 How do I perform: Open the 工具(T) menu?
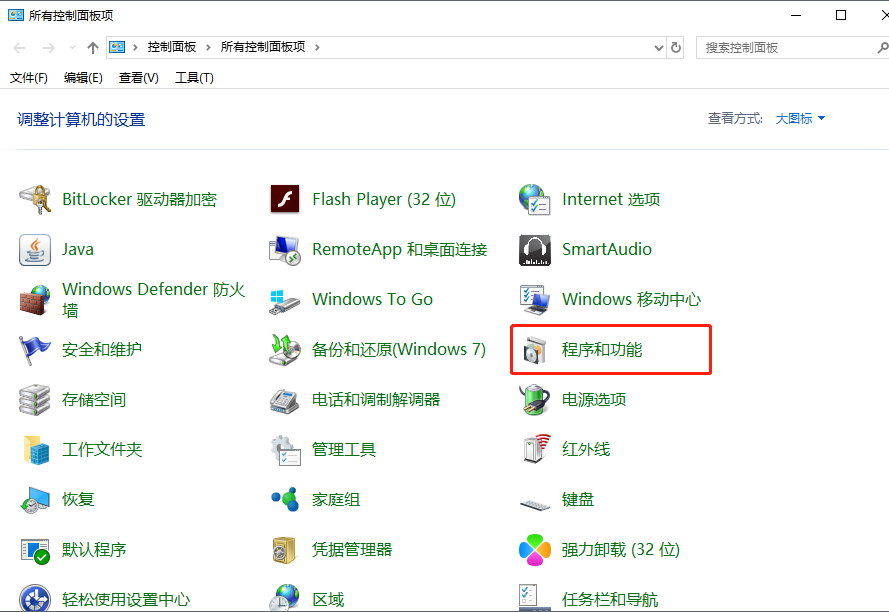click(x=194, y=78)
